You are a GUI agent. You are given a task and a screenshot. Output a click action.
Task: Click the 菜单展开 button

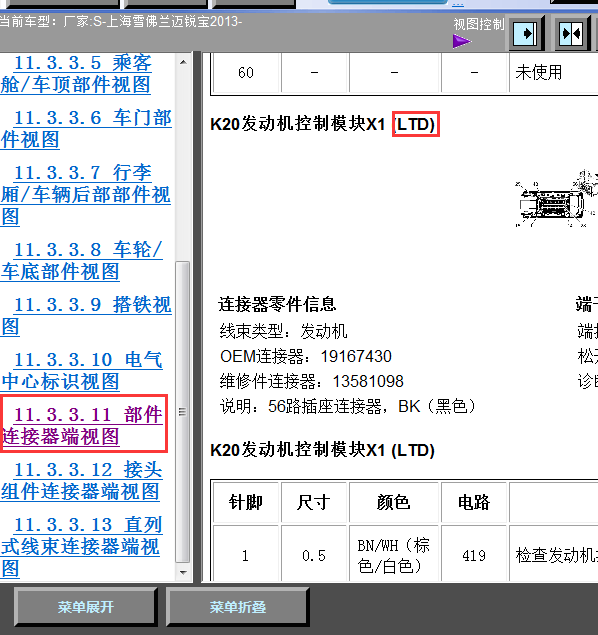[85, 607]
